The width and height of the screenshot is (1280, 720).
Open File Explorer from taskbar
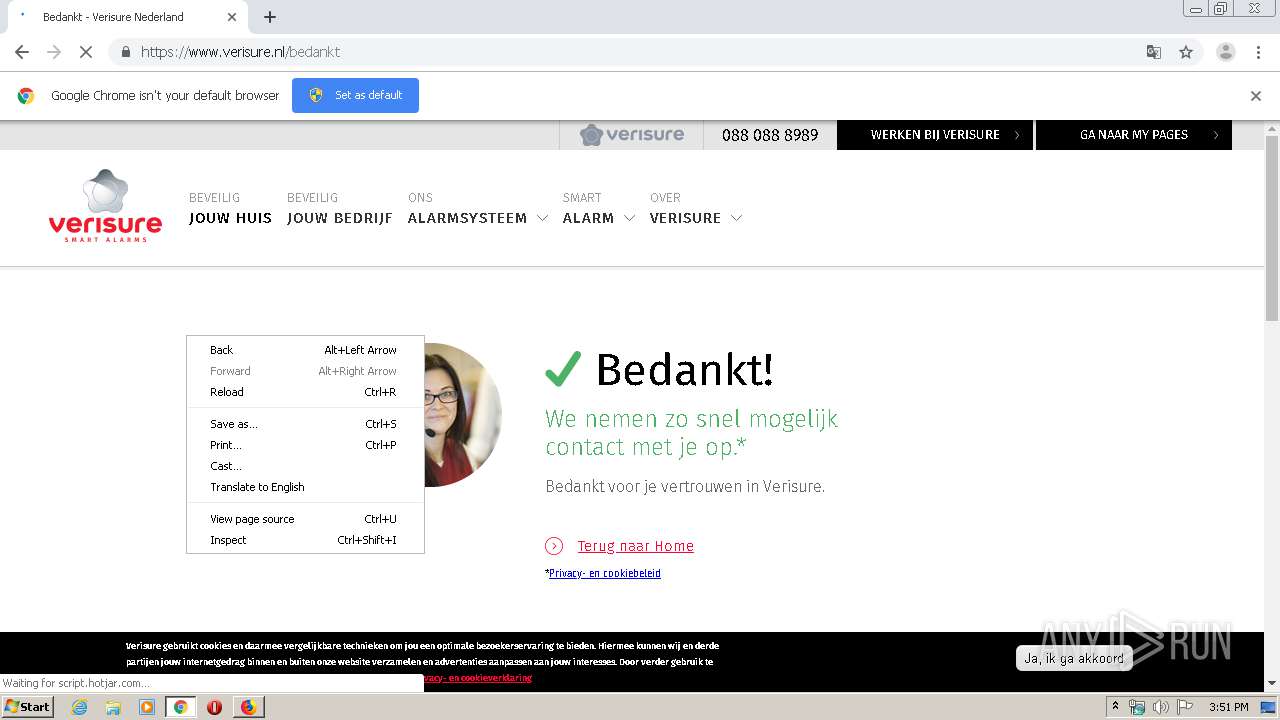pyautogui.click(x=113, y=707)
